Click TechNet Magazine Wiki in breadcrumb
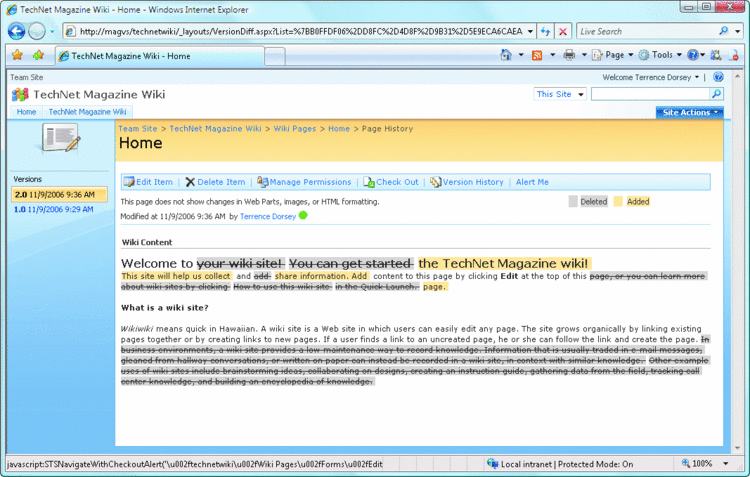Image resolution: width=750 pixels, height=477 pixels. (x=215, y=129)
